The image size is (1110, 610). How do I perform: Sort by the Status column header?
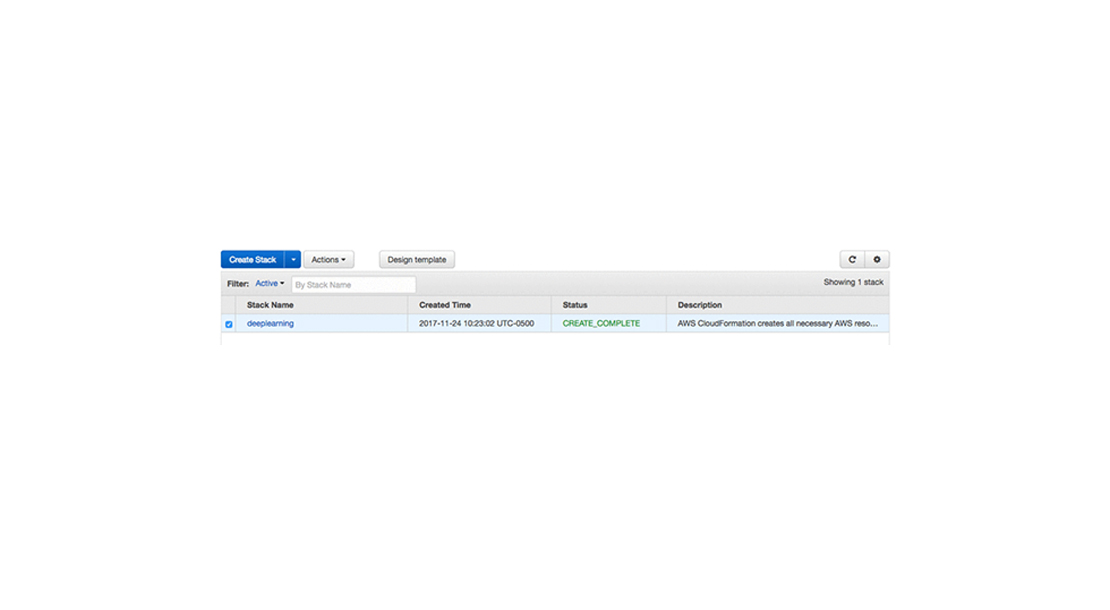coord(575,305)
